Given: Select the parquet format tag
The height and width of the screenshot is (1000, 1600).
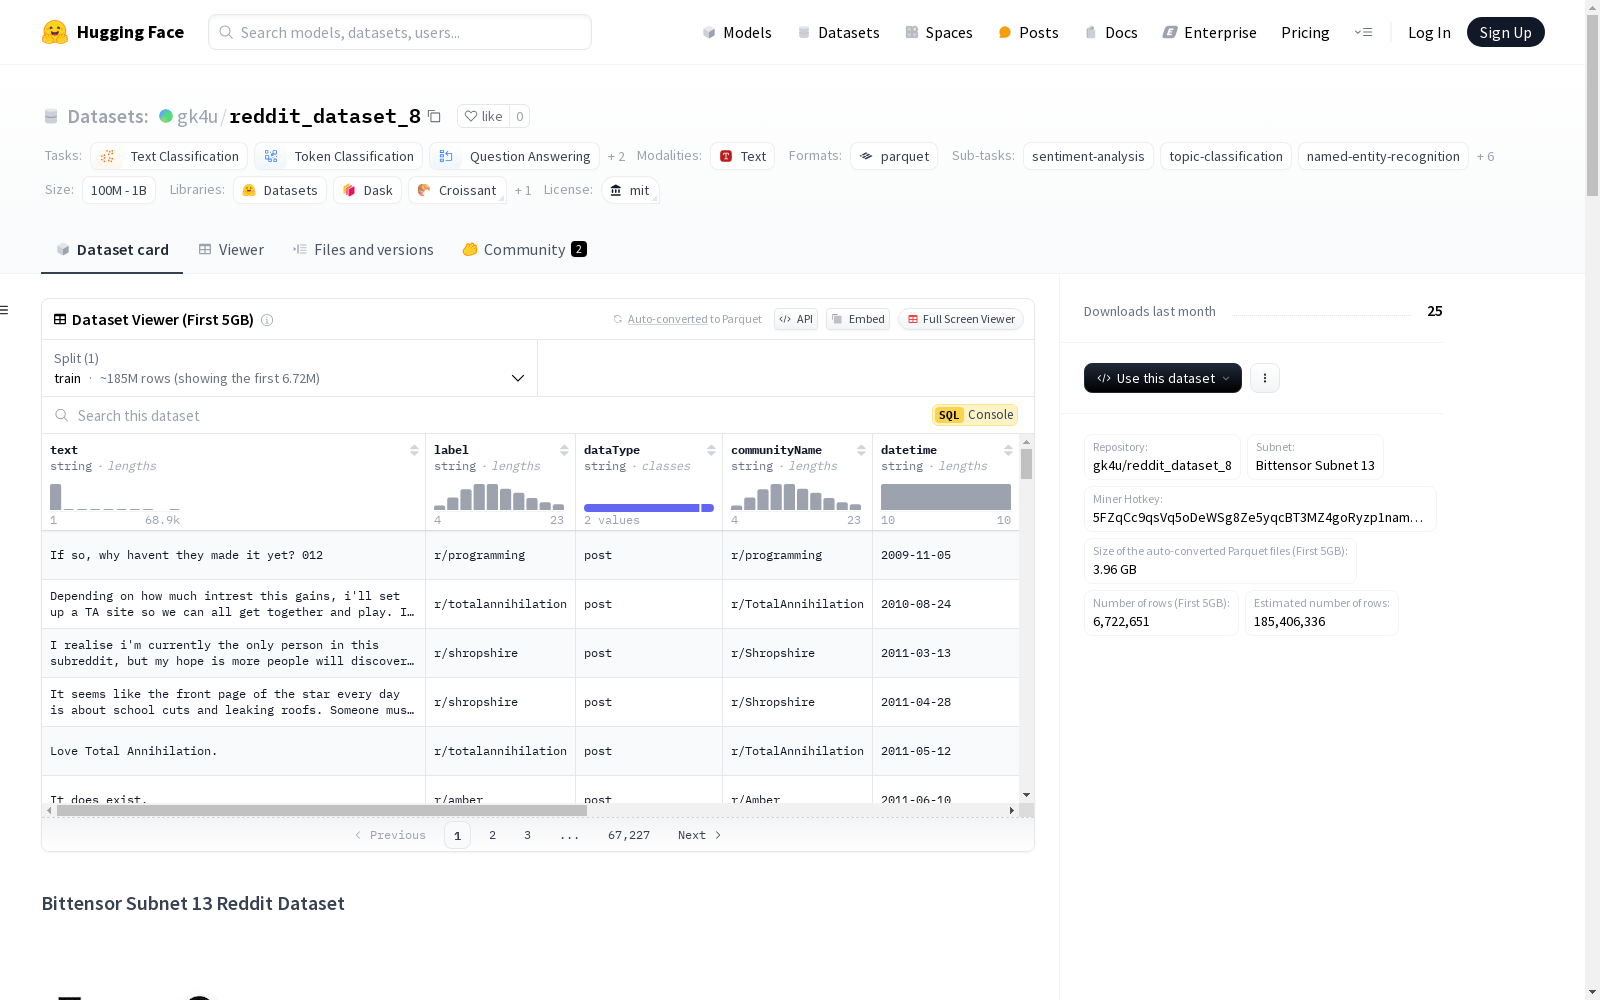Looking at the screenshot, I should (x=894, y=157).
